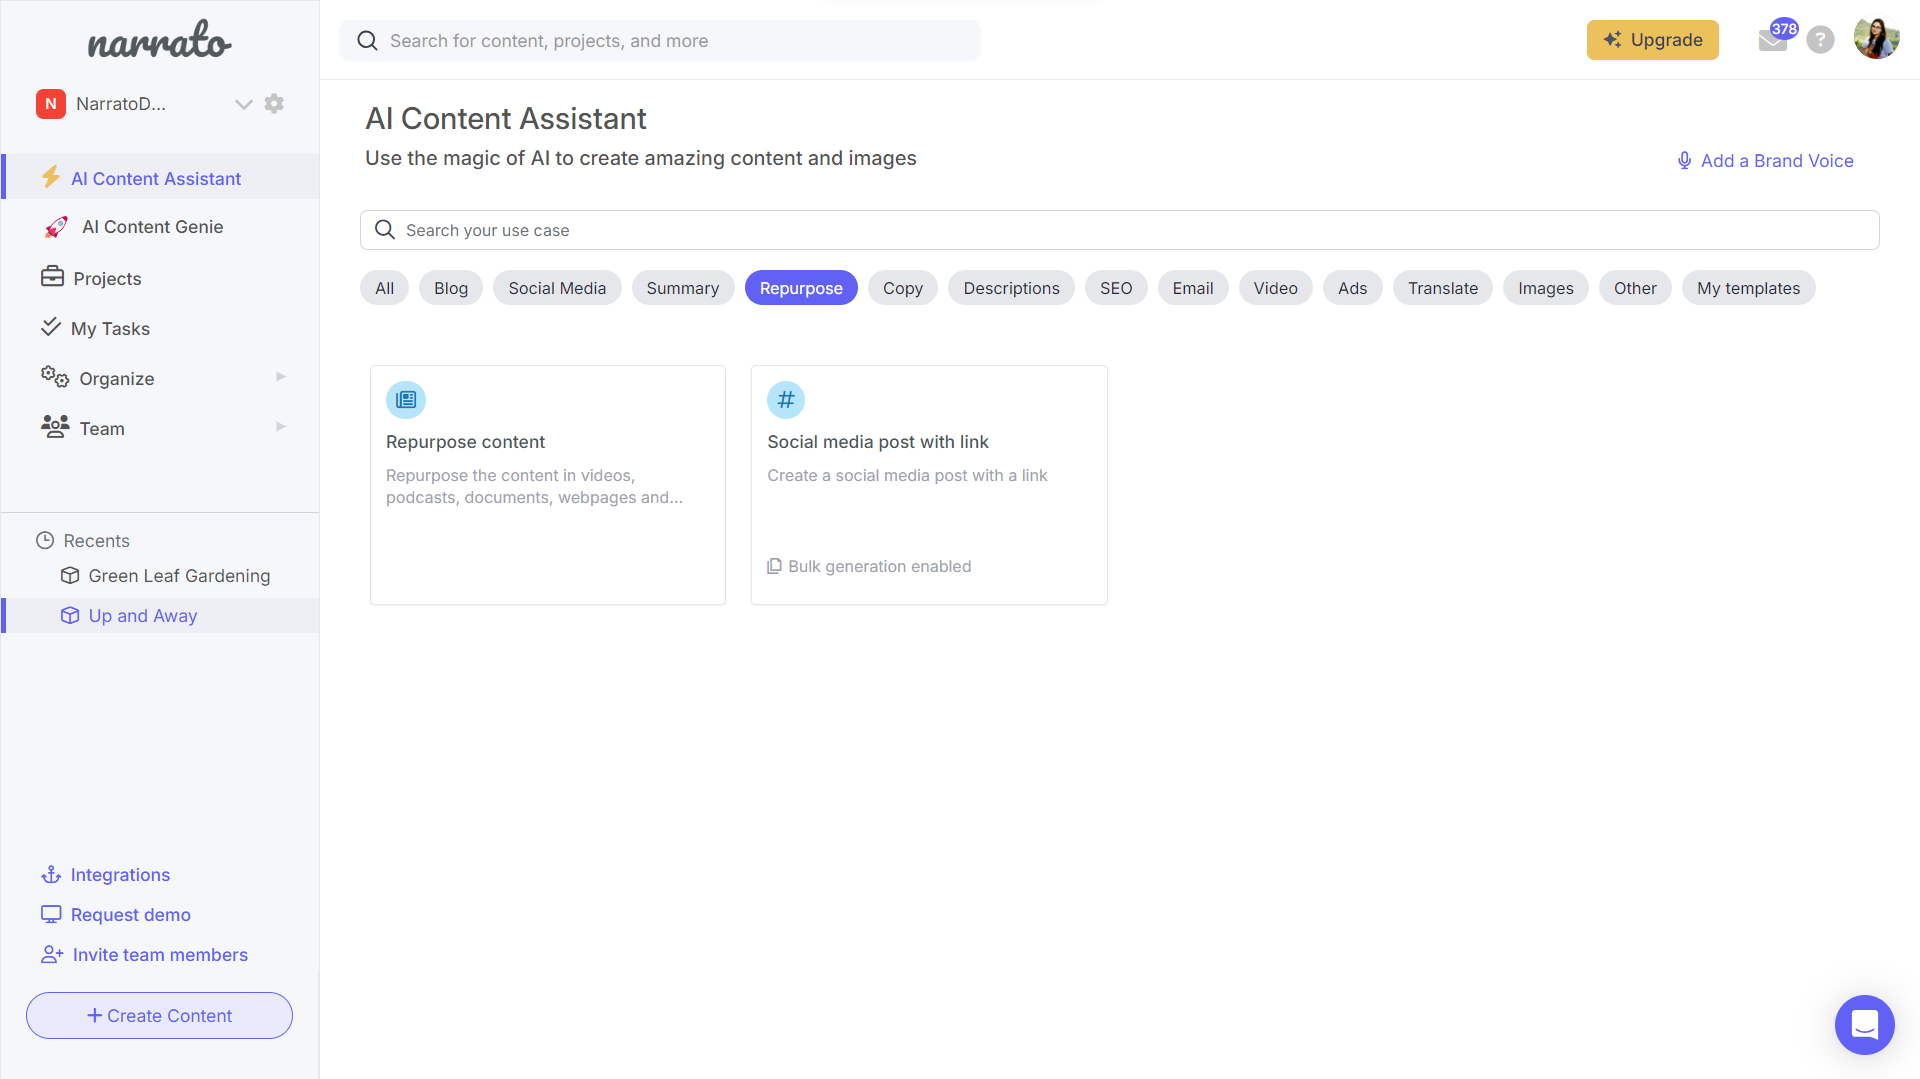
Task: Click the clock Recents icon
Action: pos(45,540)
